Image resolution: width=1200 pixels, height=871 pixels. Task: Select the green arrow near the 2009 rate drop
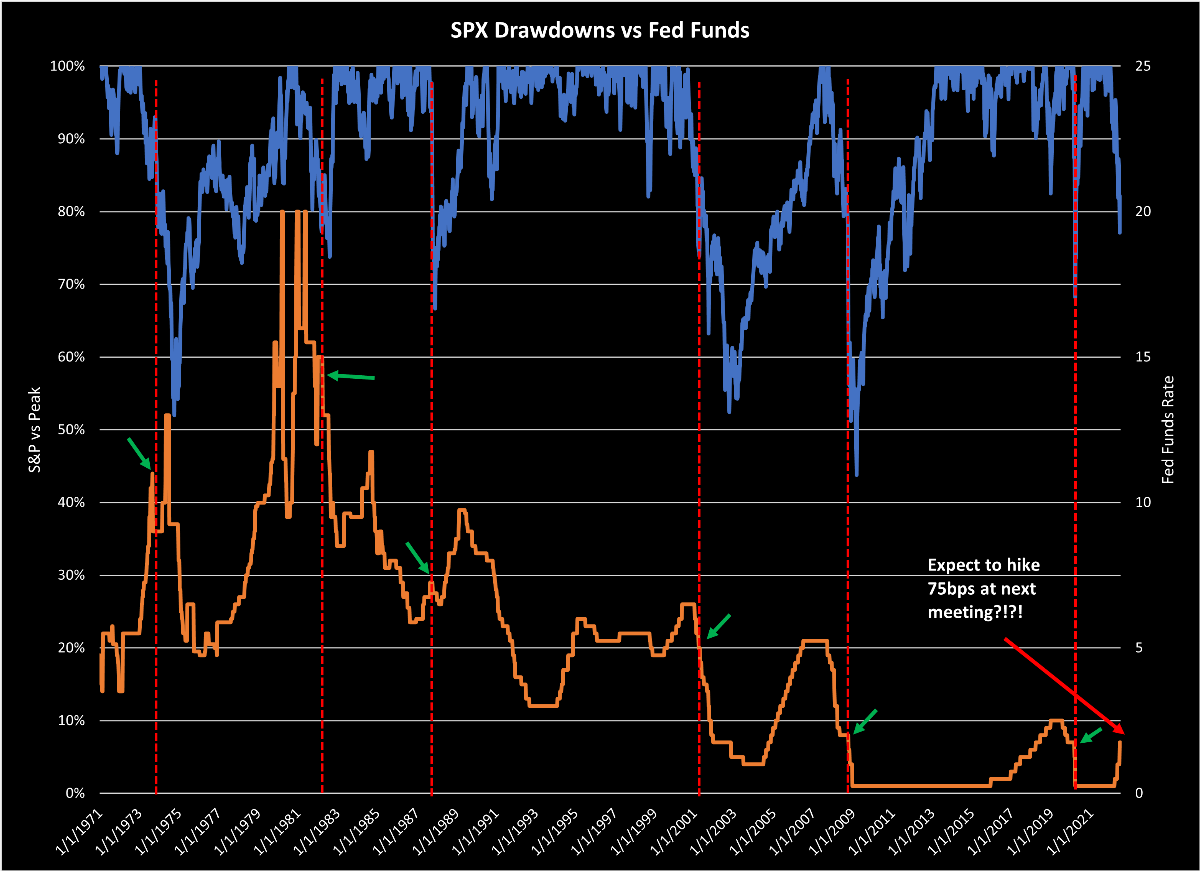tap(865, 721)
